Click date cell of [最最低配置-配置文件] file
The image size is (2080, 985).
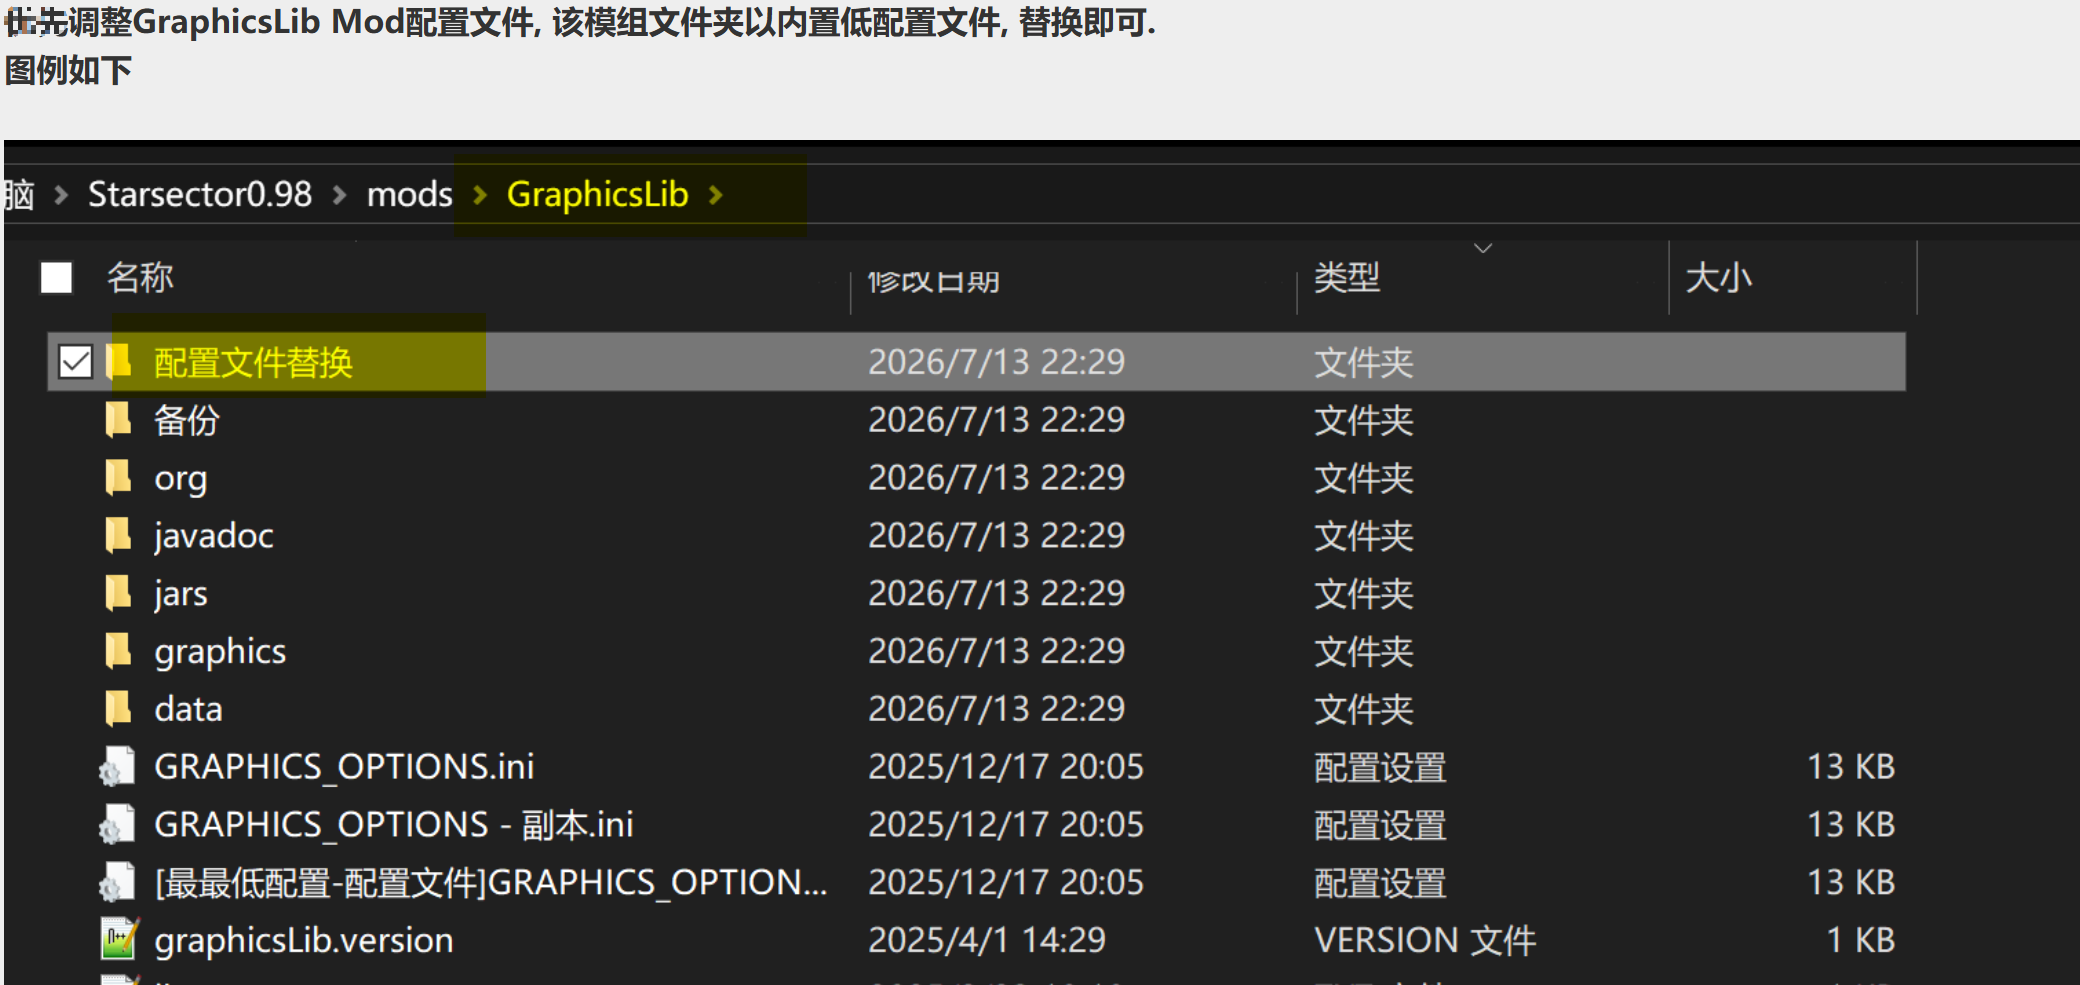[1006, 883]
